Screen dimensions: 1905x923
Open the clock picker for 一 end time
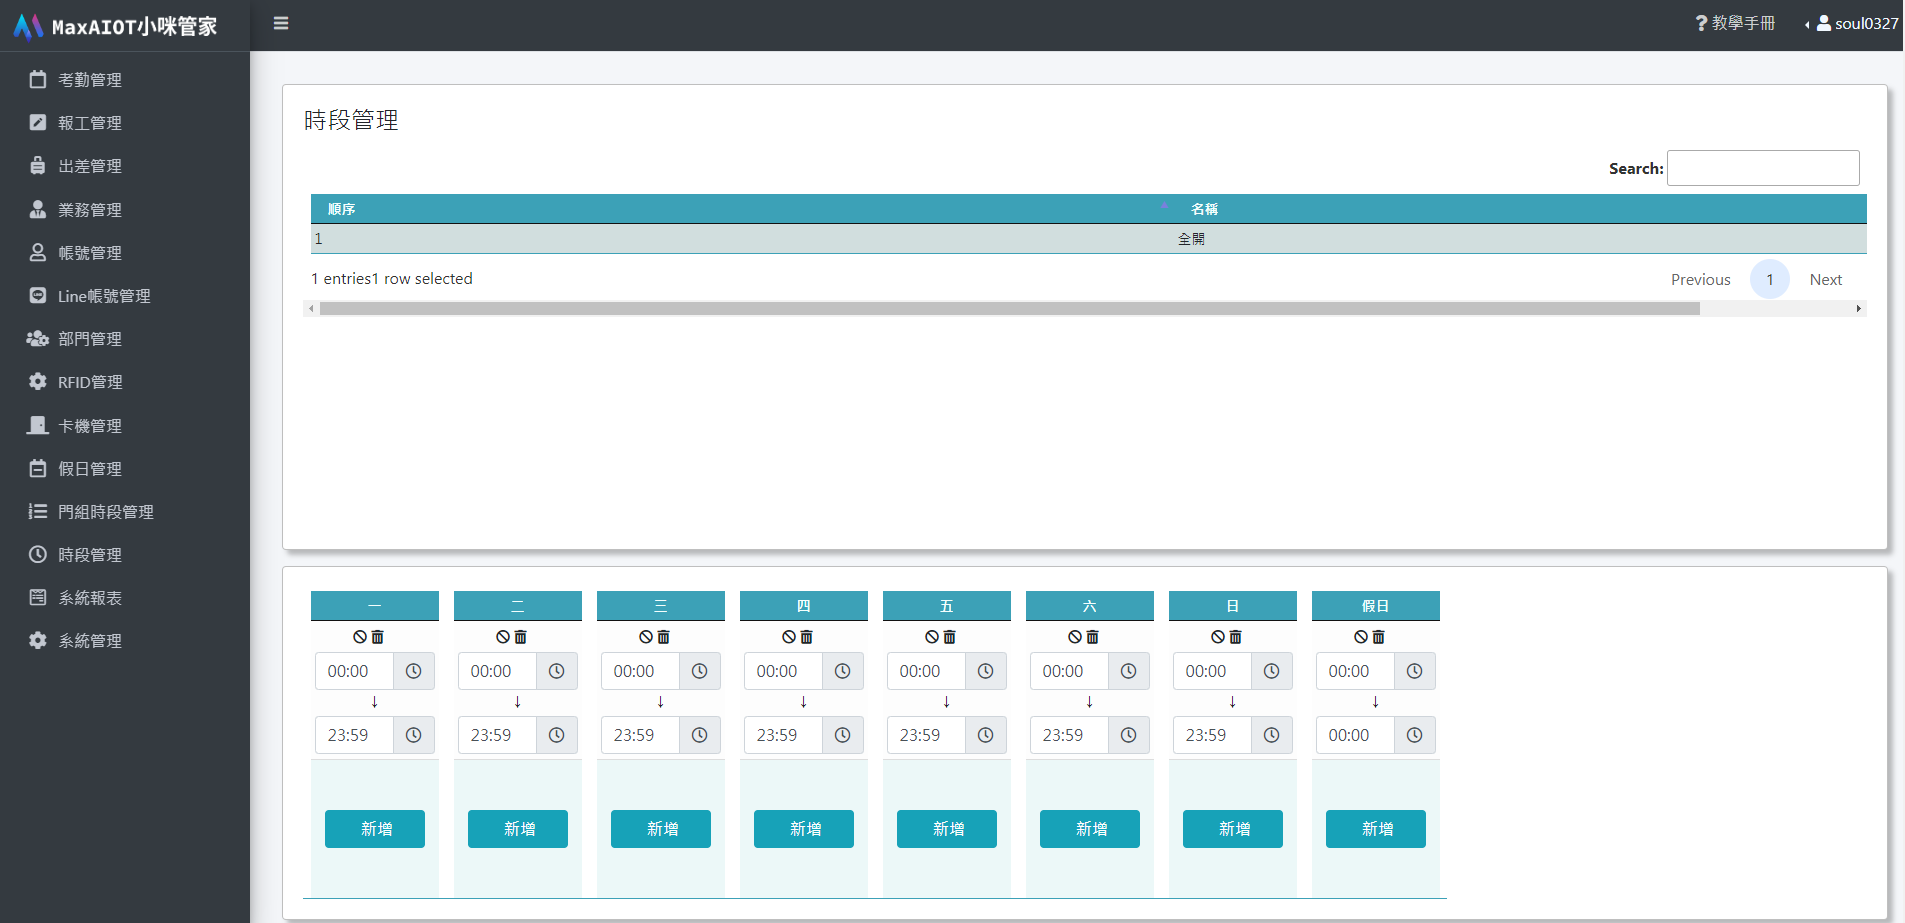tap(414, 735)
